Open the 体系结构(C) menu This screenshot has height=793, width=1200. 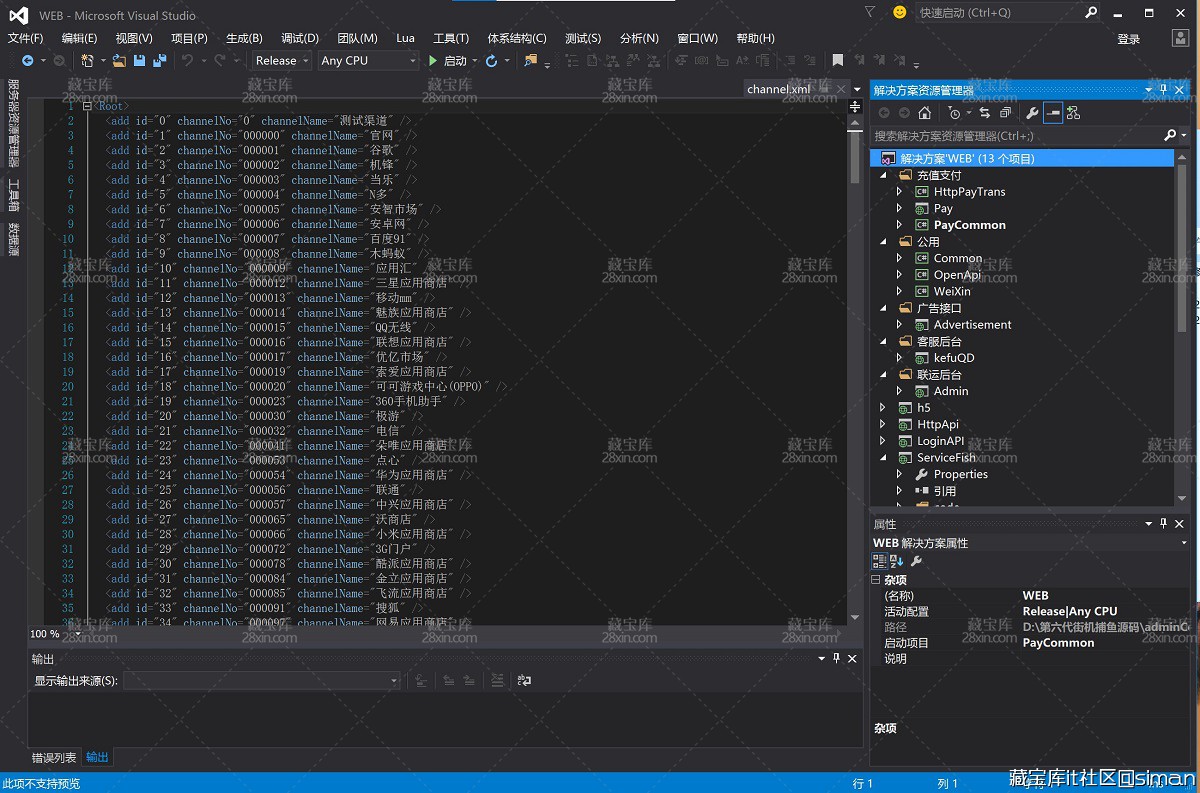point(517,38)
